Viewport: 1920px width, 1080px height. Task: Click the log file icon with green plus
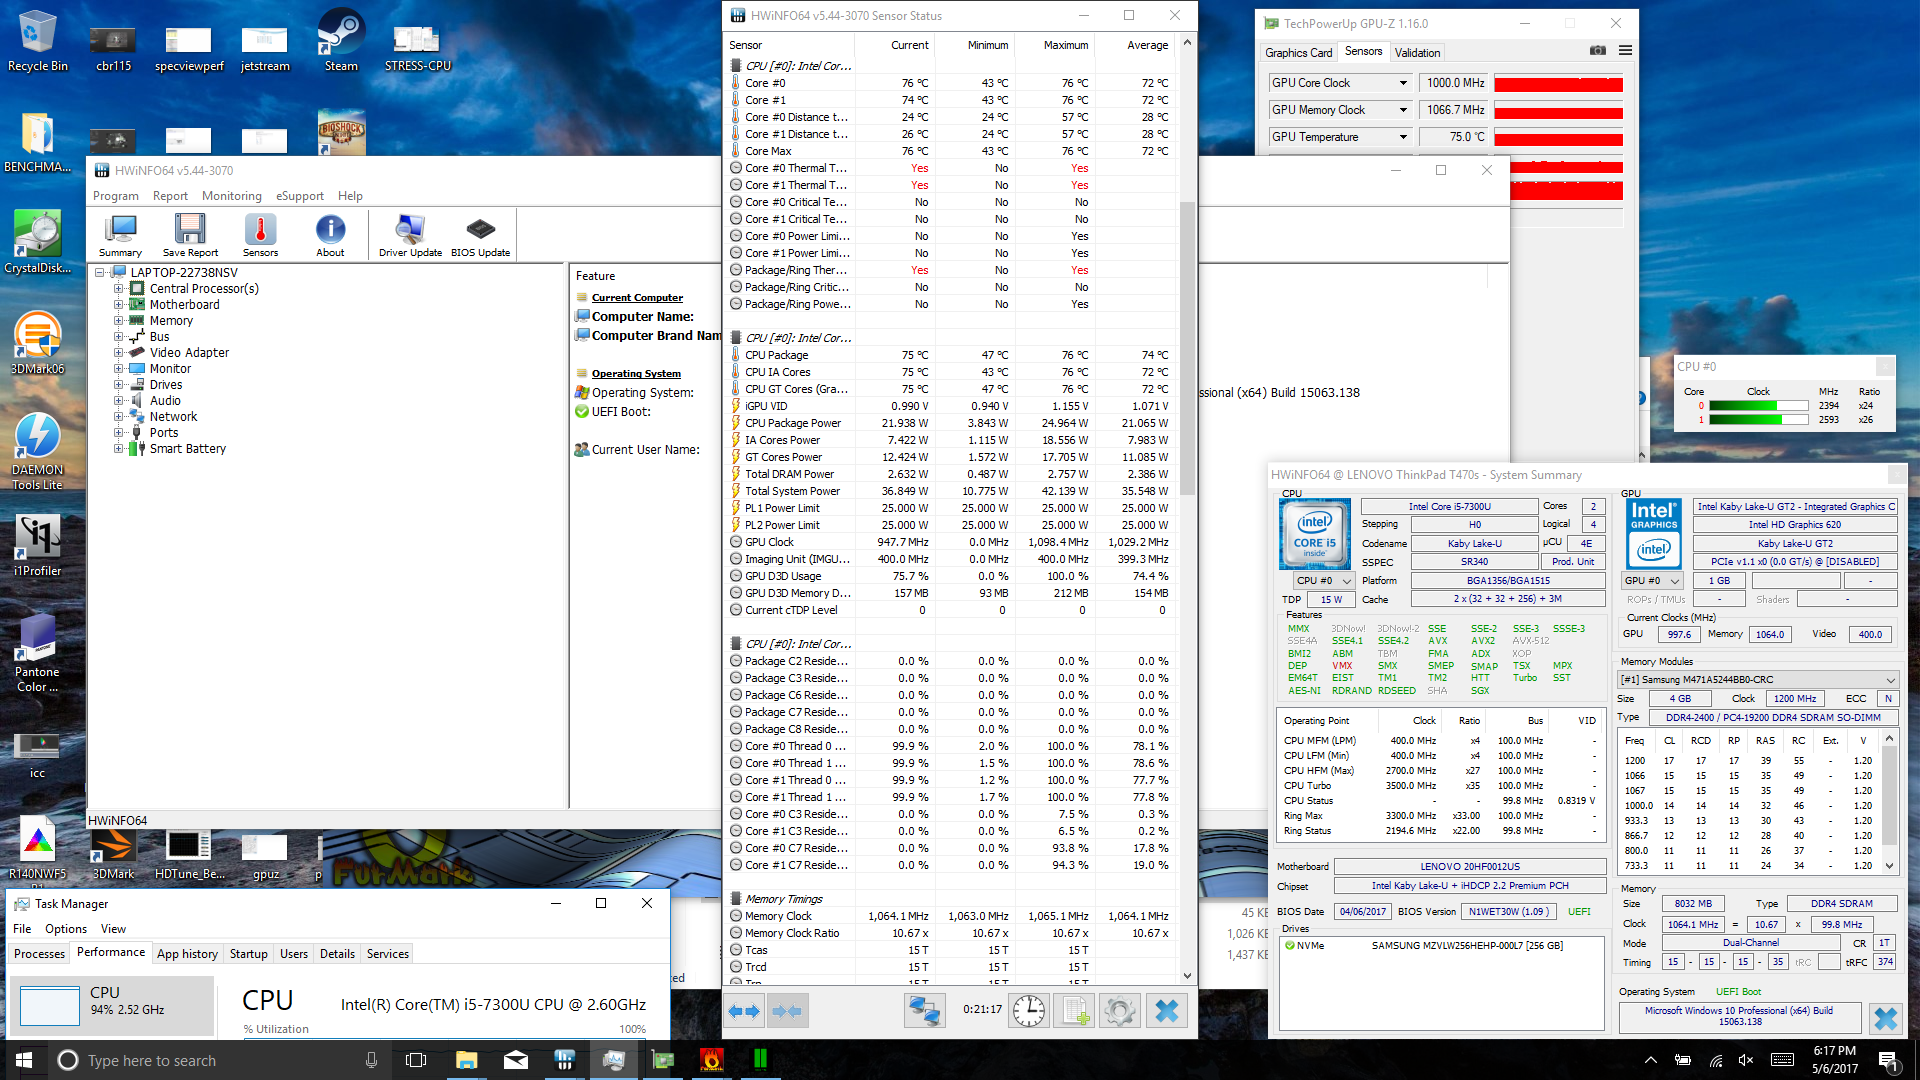(x=1075, y=1011)
